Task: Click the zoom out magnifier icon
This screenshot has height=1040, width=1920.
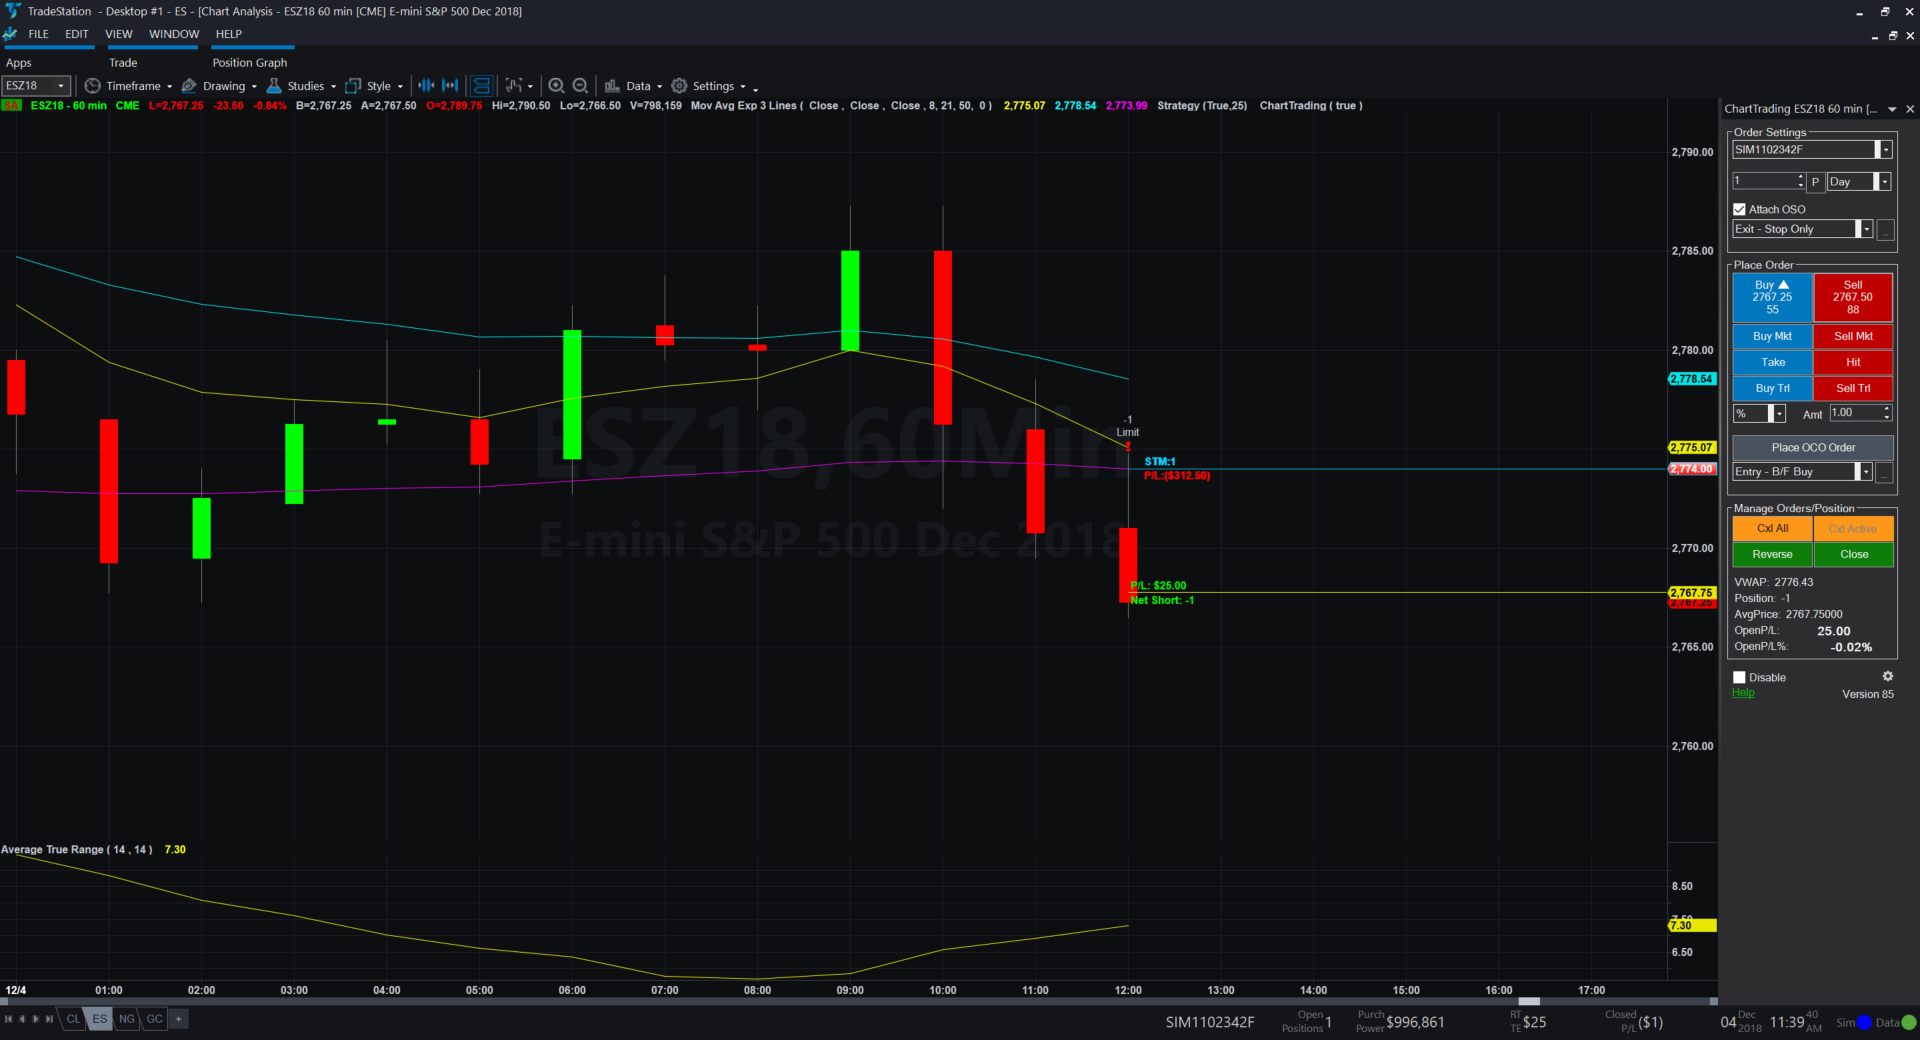Action: [x=580, y=86]
